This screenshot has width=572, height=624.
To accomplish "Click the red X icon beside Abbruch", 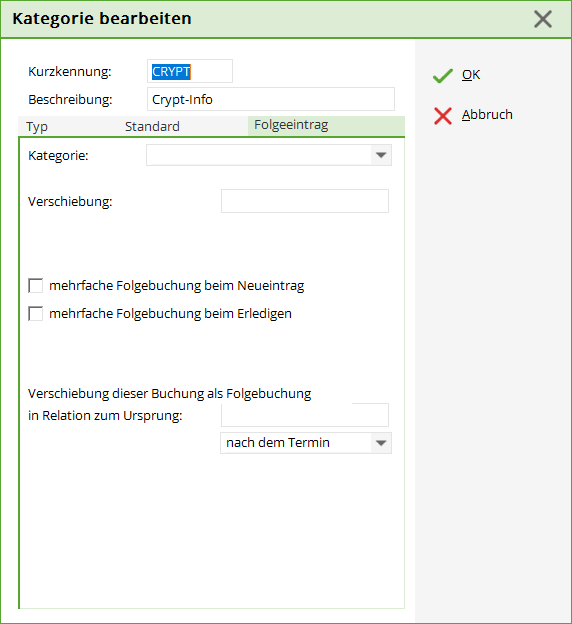I will [x=443, y=116].
